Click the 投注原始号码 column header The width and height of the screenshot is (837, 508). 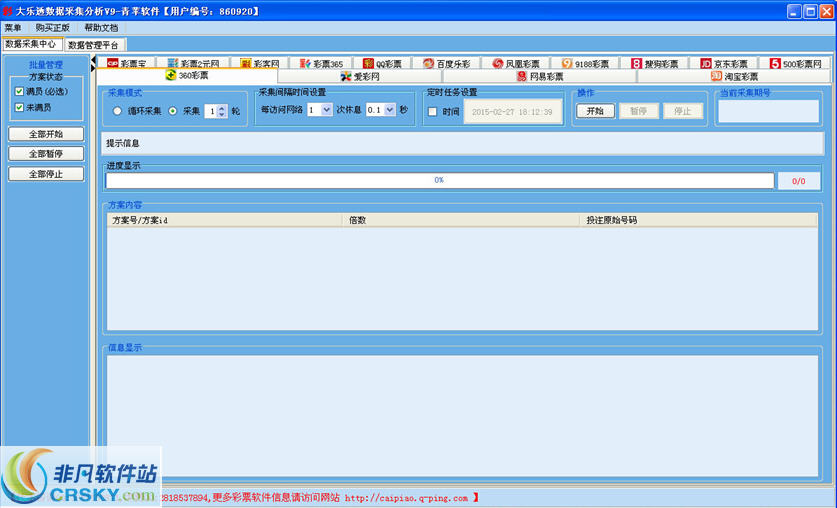coord(698,220)
